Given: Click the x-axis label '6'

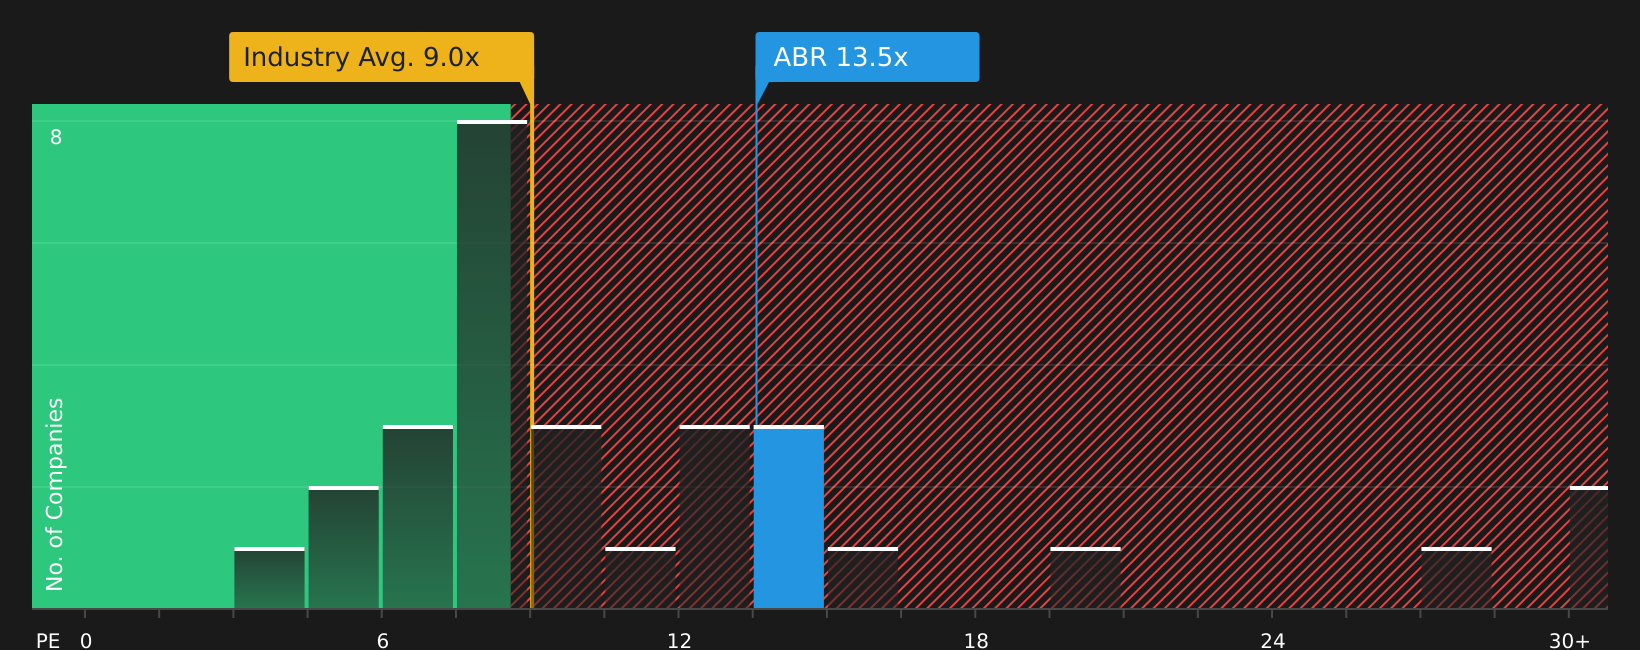Looking at the screenshot, I should (382, 641).
